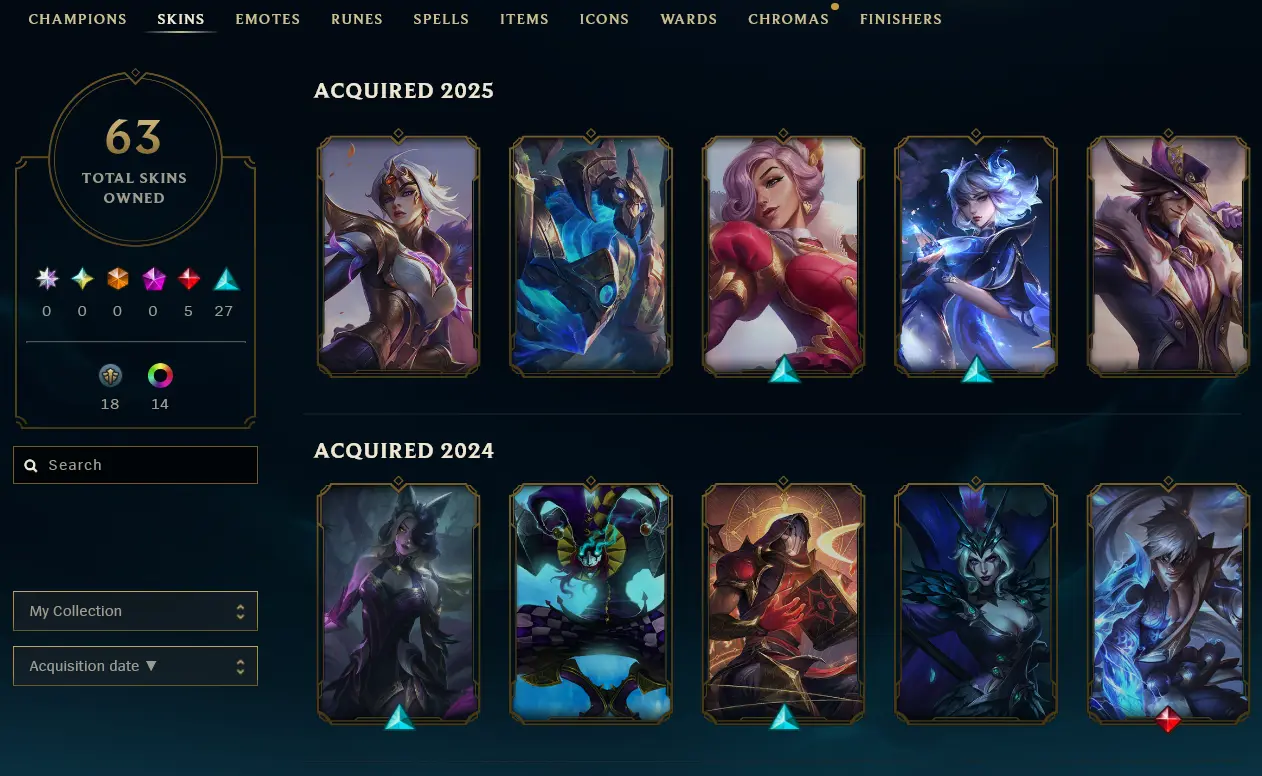
Task: Open the My Collection dropdown
Action: pos(135,611)
